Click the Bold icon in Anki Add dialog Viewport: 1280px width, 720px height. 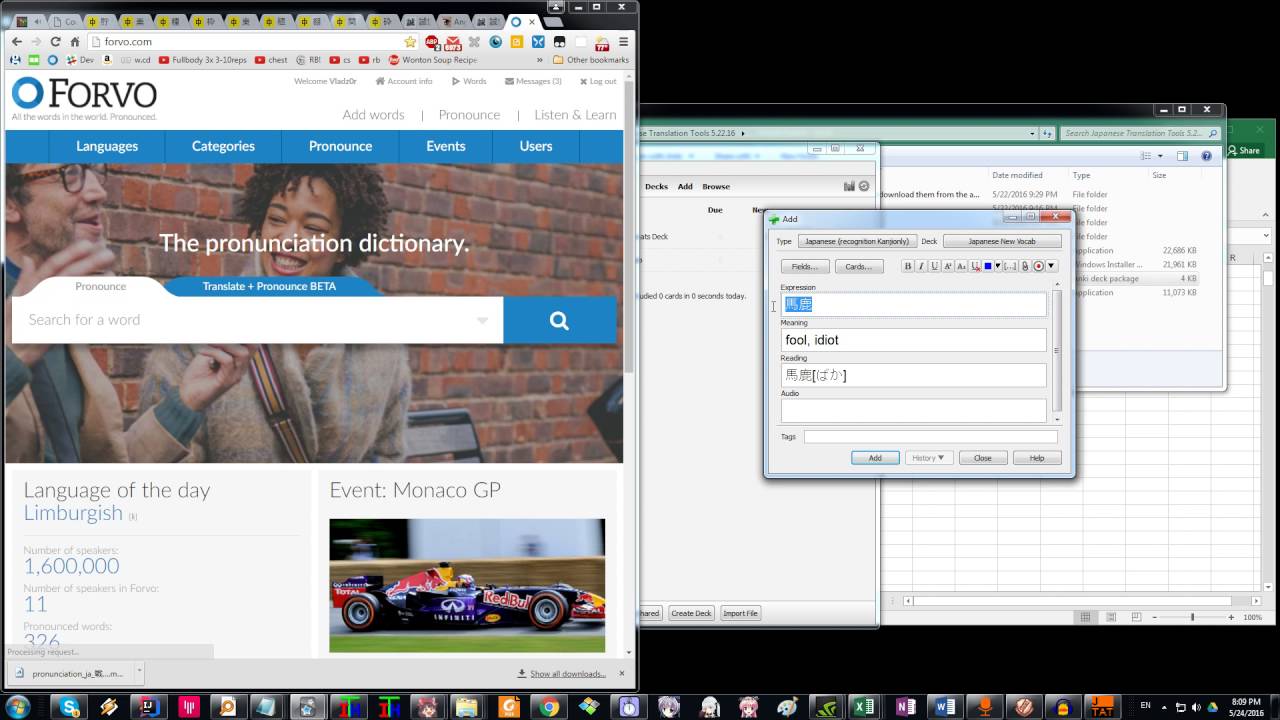tap(908, 266)
